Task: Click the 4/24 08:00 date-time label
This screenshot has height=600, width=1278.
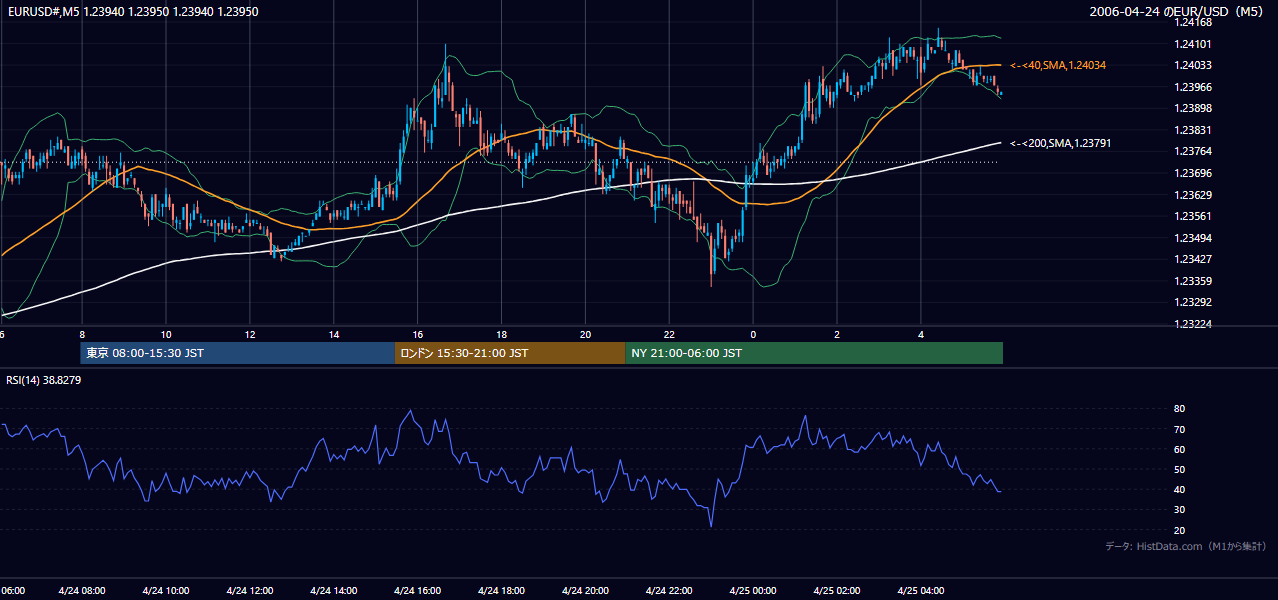Action: click(x=82, y=591)
